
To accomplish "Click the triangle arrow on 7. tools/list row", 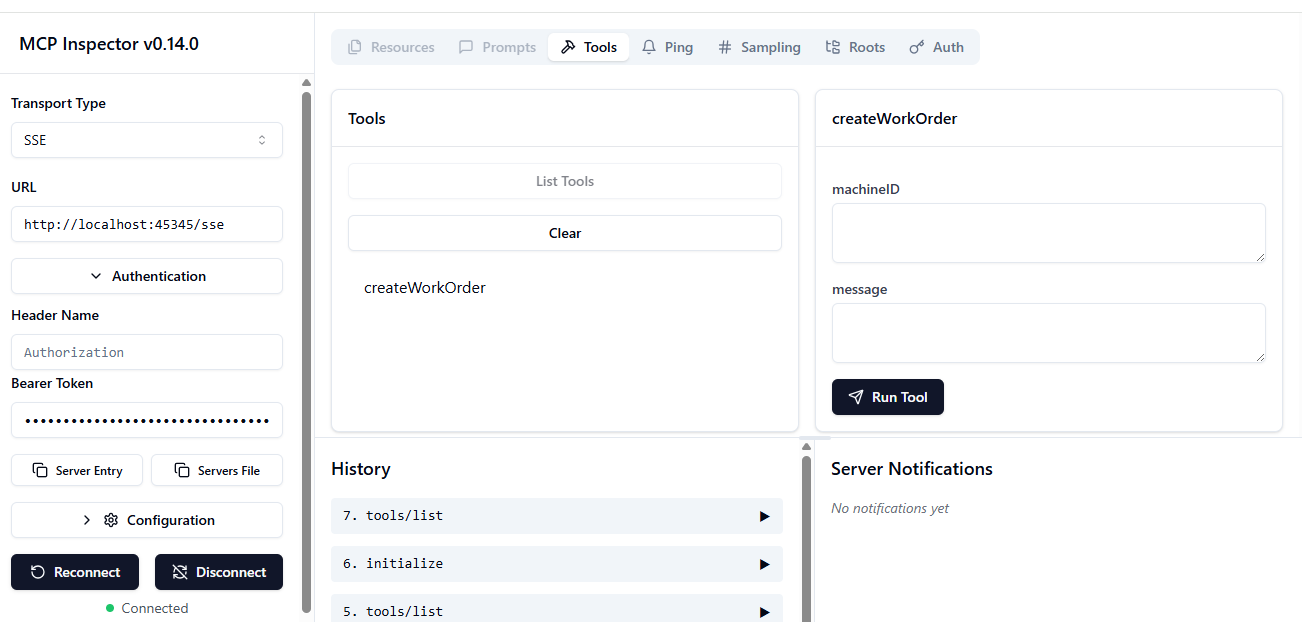I will point(764,516).
